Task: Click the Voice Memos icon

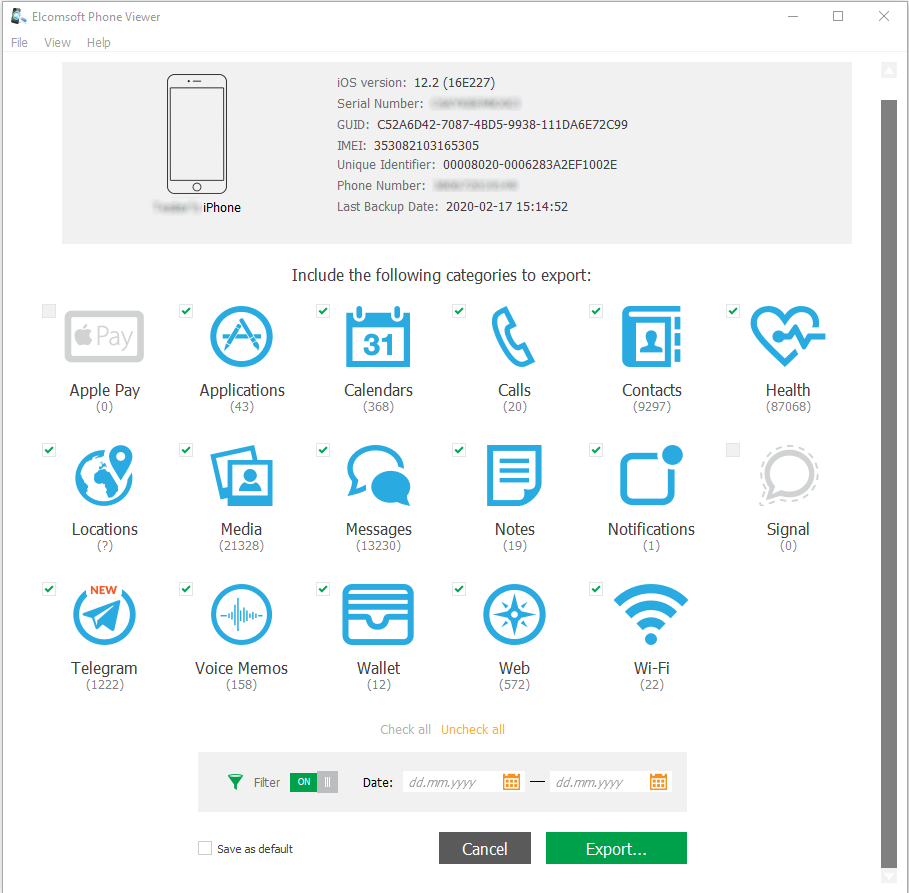Action: (241, 614)
